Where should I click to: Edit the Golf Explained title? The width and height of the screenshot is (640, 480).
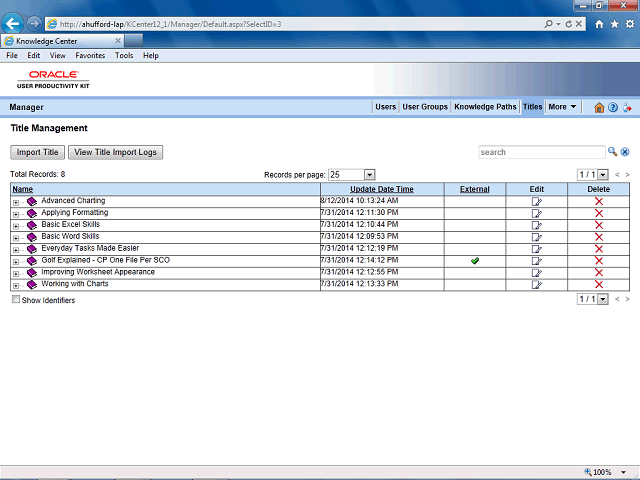[536, 260]
